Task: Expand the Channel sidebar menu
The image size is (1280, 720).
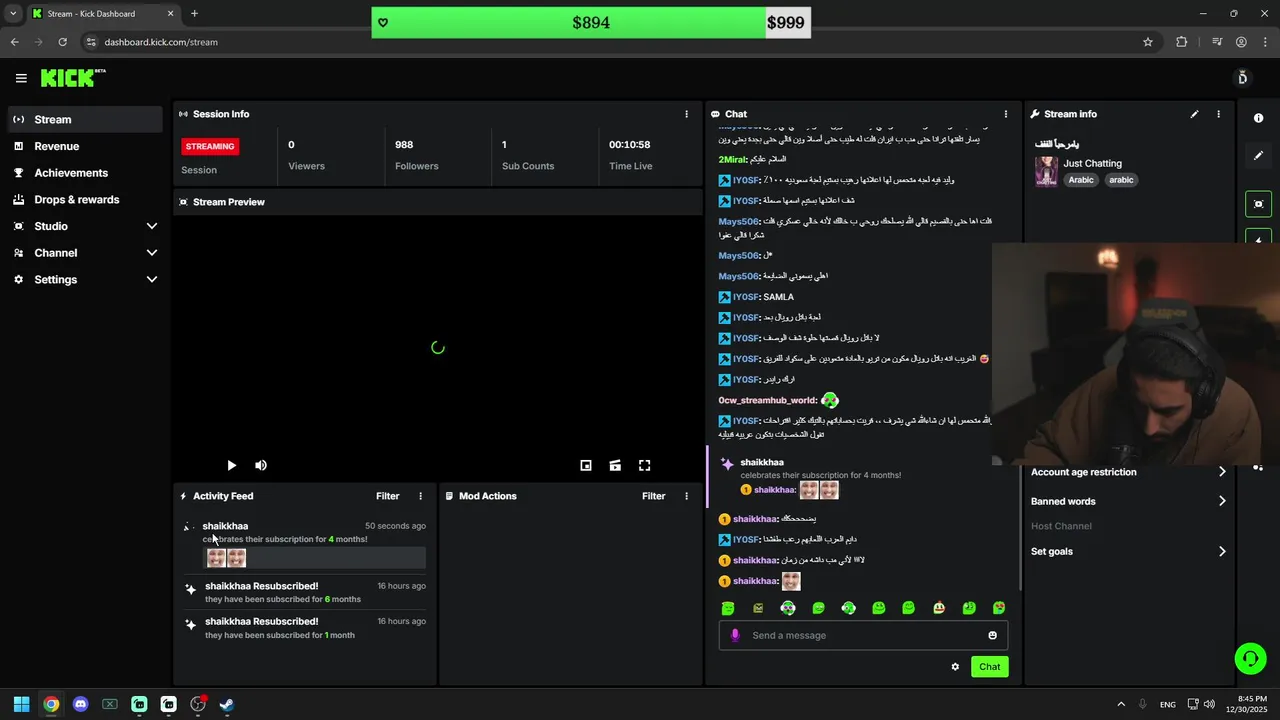Action: [86, 253]
